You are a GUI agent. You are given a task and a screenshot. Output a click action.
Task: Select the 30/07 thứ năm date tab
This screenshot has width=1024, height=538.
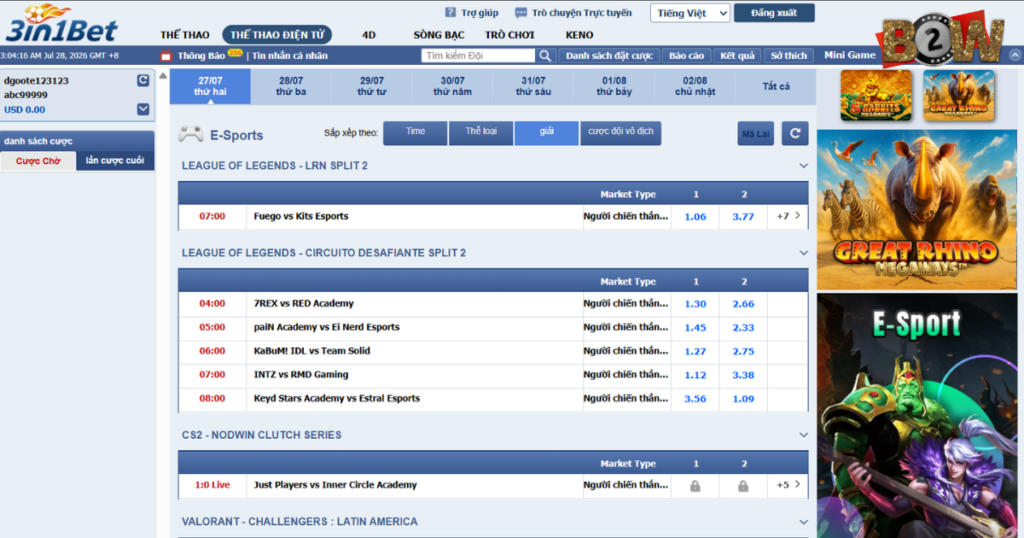(x=453, y=86)
